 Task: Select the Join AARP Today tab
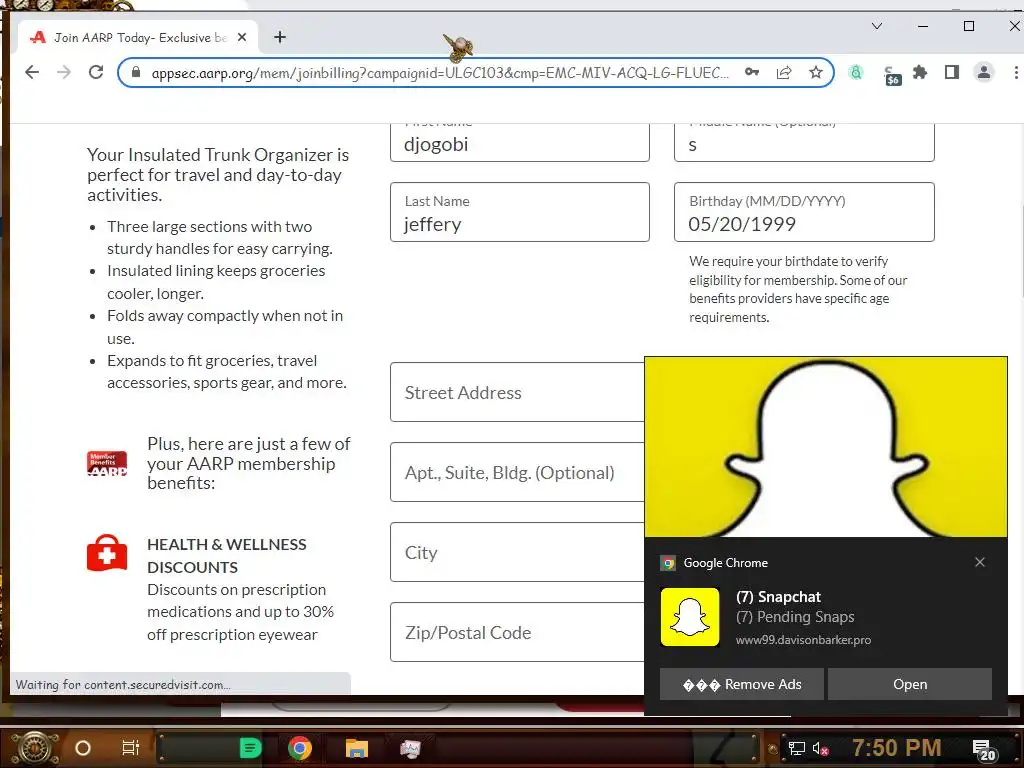[x=137, y=37]
